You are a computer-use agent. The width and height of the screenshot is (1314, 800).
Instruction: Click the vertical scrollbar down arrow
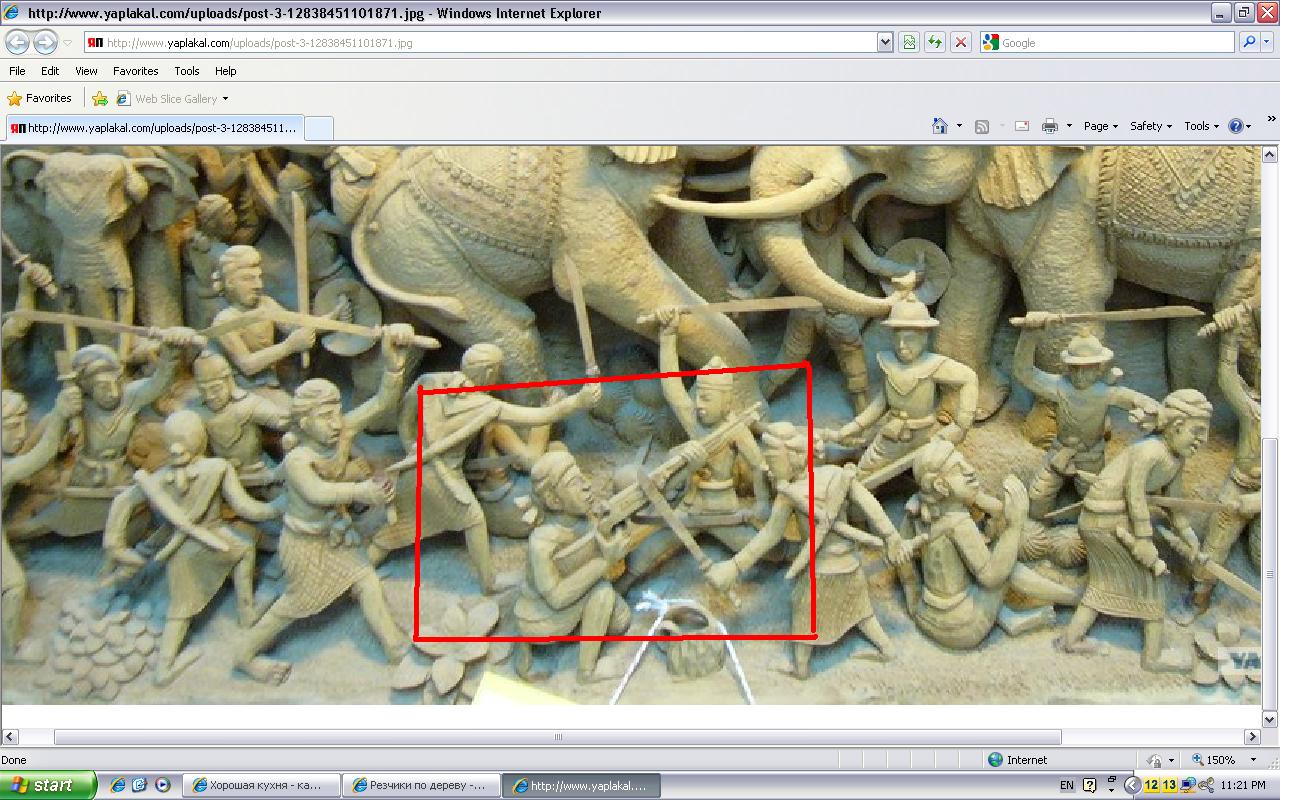click(x=1270, y=719)
